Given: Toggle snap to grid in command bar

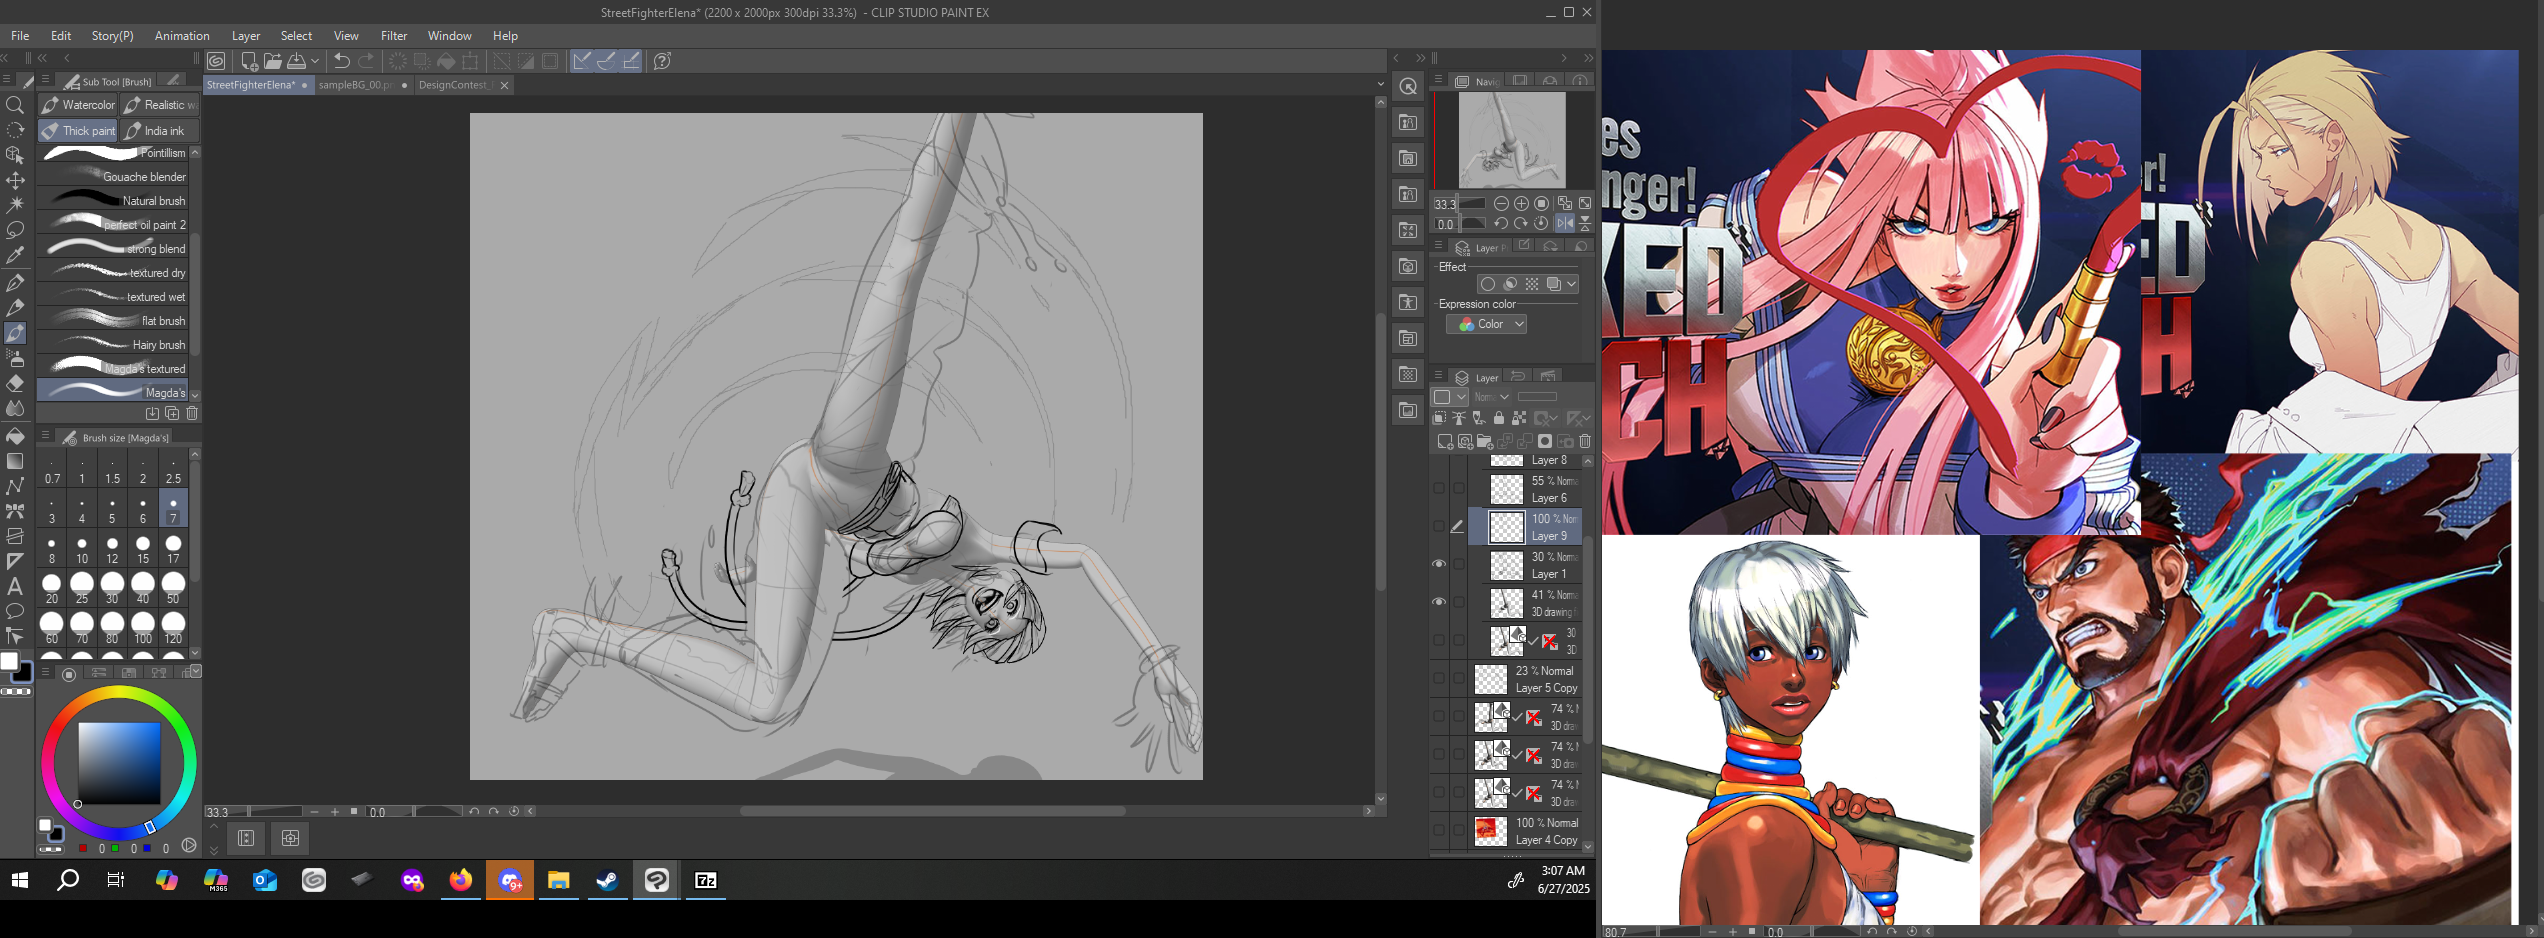Looking at the screenshot, I should pos(632,61).
